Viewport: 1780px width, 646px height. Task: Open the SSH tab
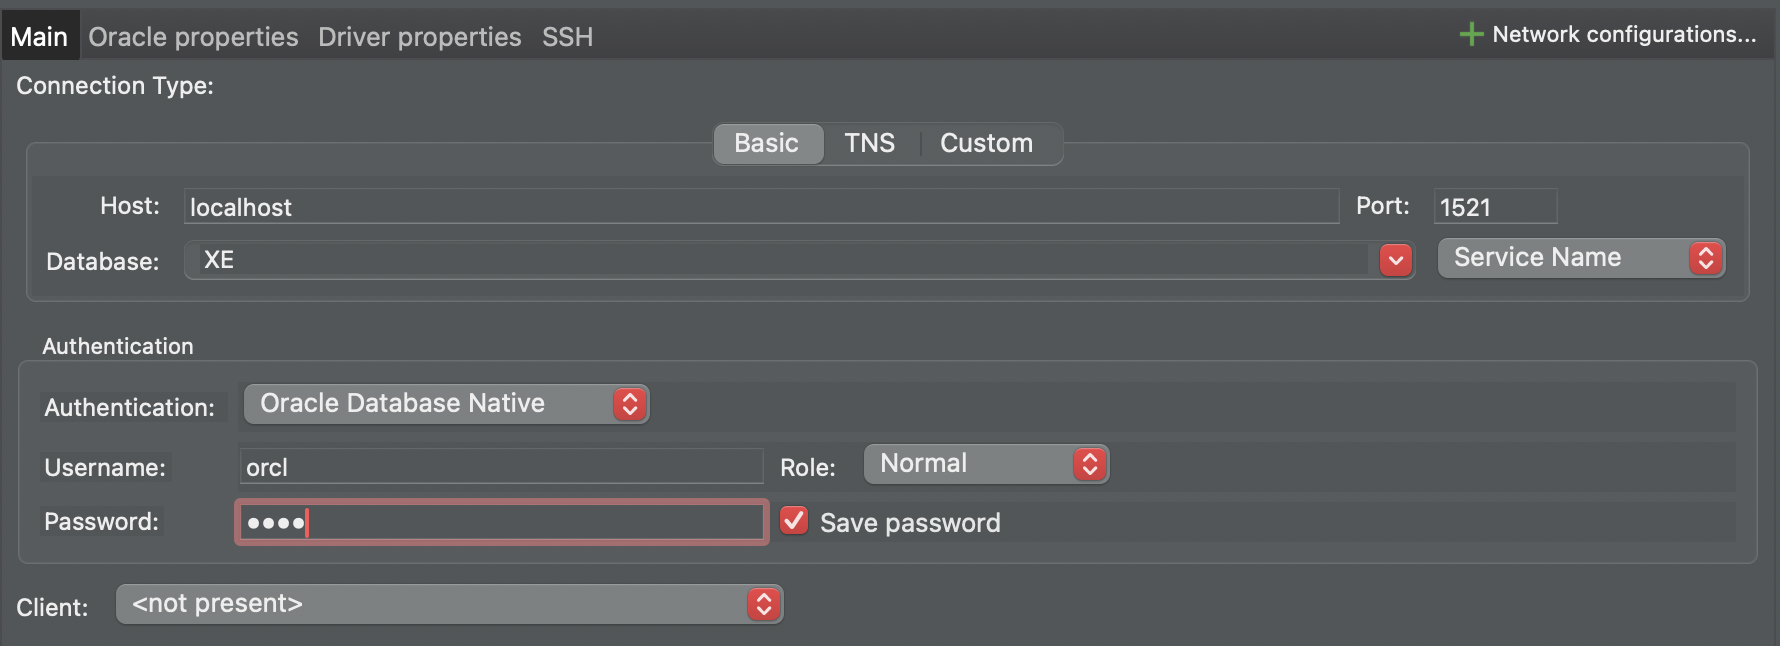(x=567, y=37)
